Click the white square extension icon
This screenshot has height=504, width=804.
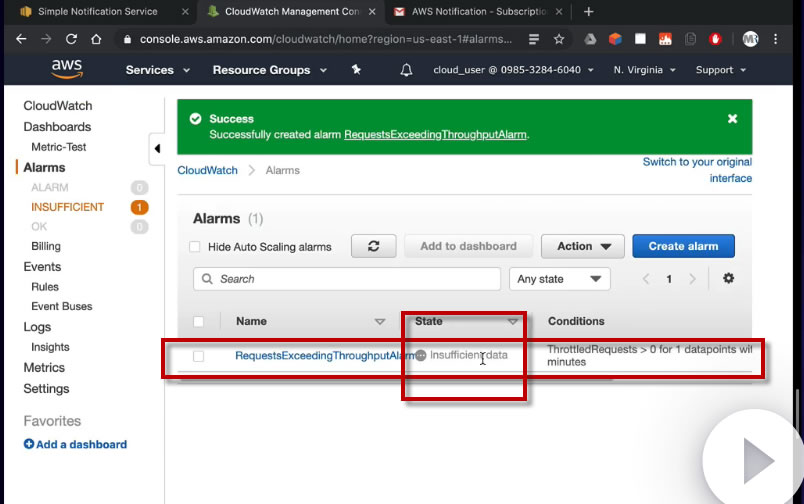pyautogui.click(x=640, y=39)
